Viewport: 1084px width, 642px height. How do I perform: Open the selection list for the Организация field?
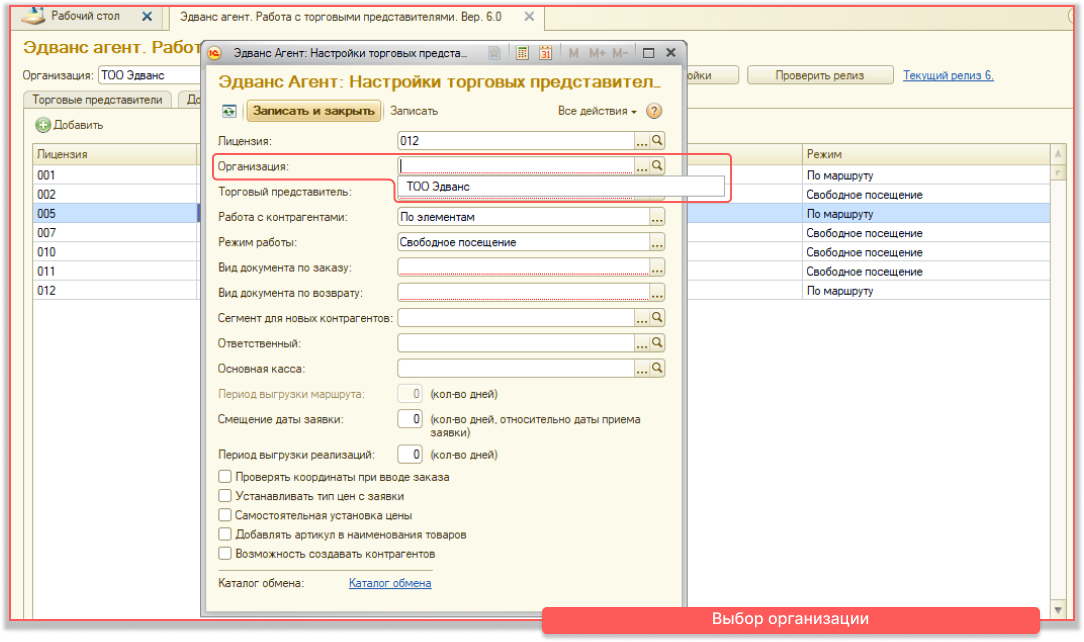[x=642, y=167]
